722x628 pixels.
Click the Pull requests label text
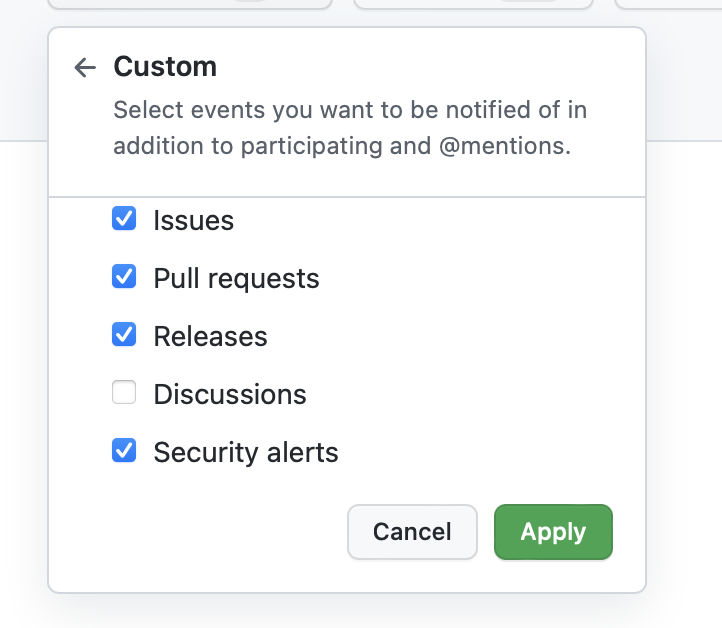(x=236, y=278)
